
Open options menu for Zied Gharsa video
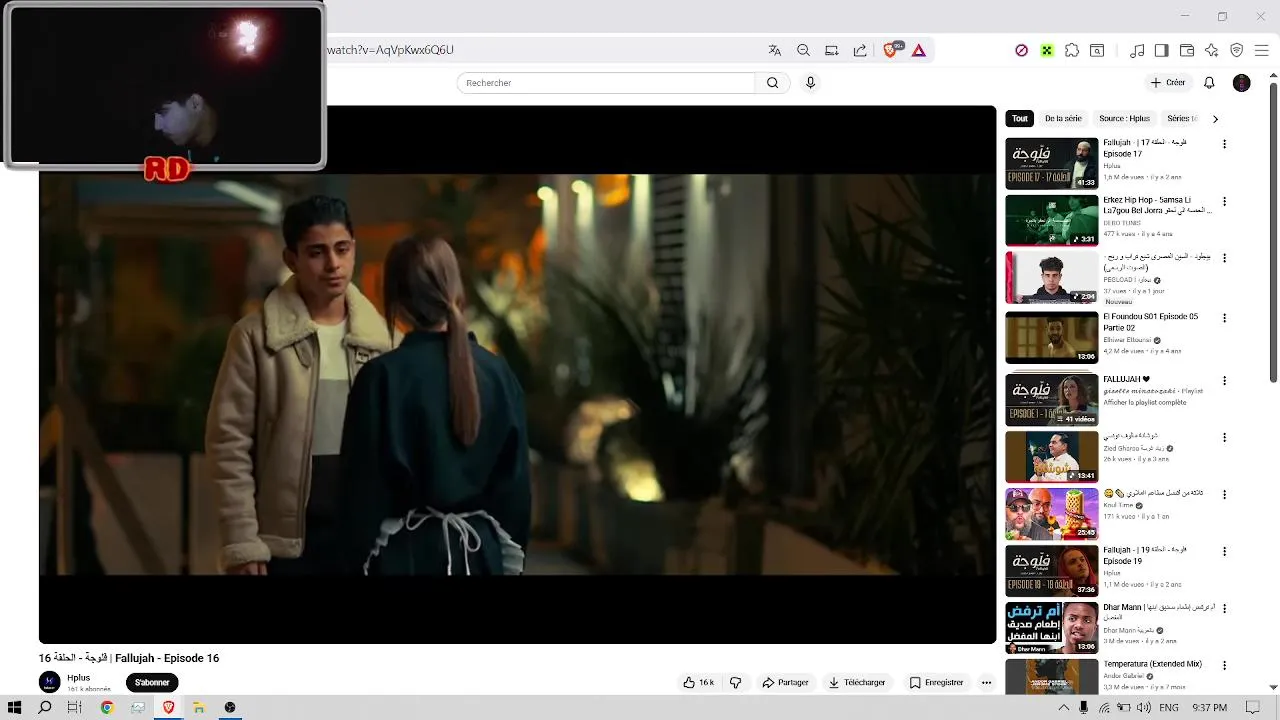coord(1224,438)
